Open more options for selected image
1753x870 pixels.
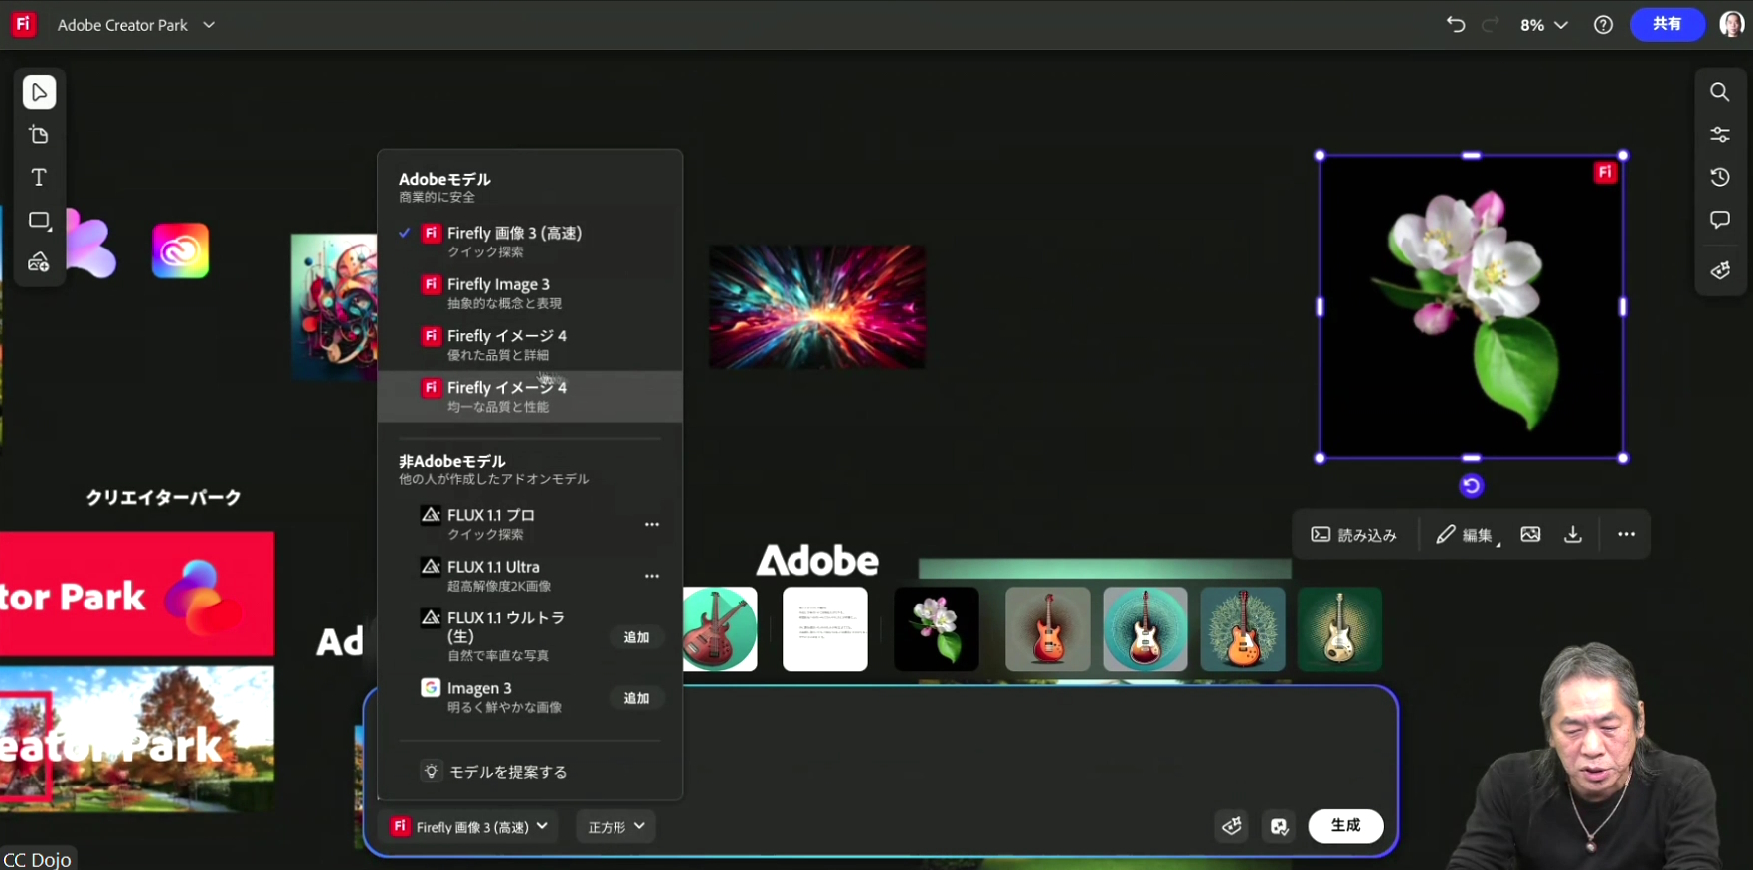click(x=1626, y=534)
